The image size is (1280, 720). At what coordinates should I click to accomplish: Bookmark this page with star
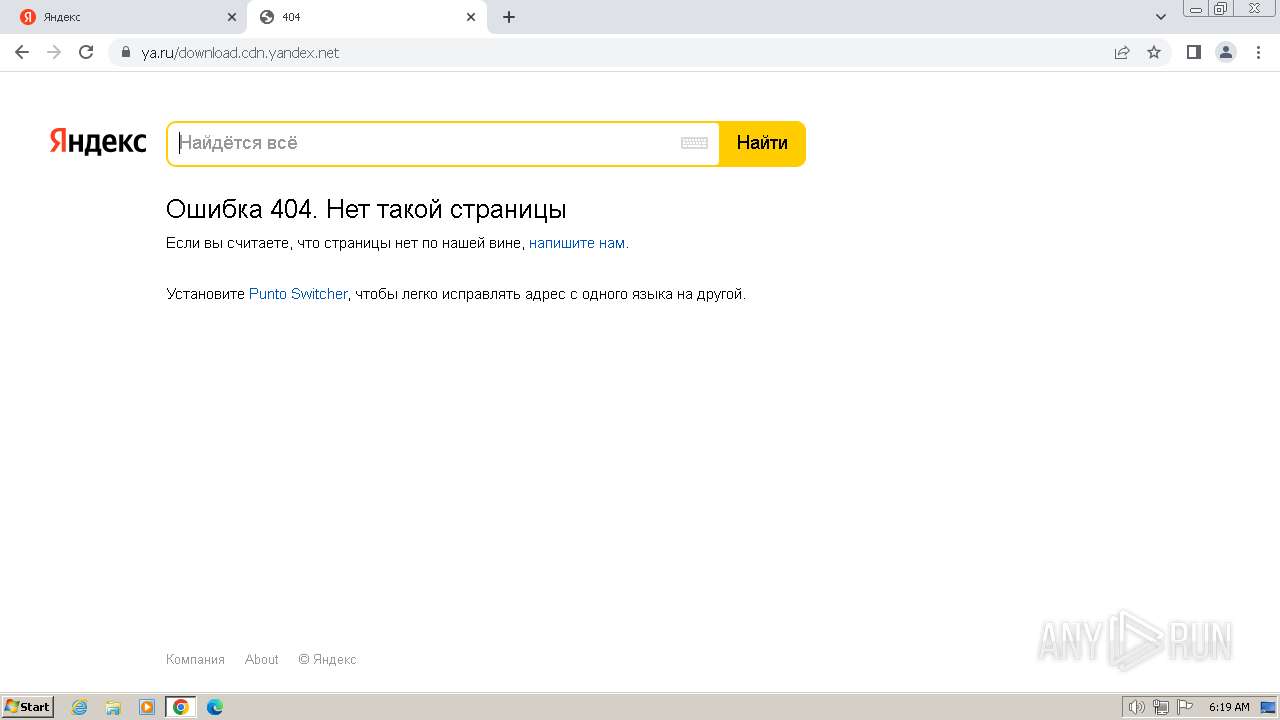coord(1154,52)
